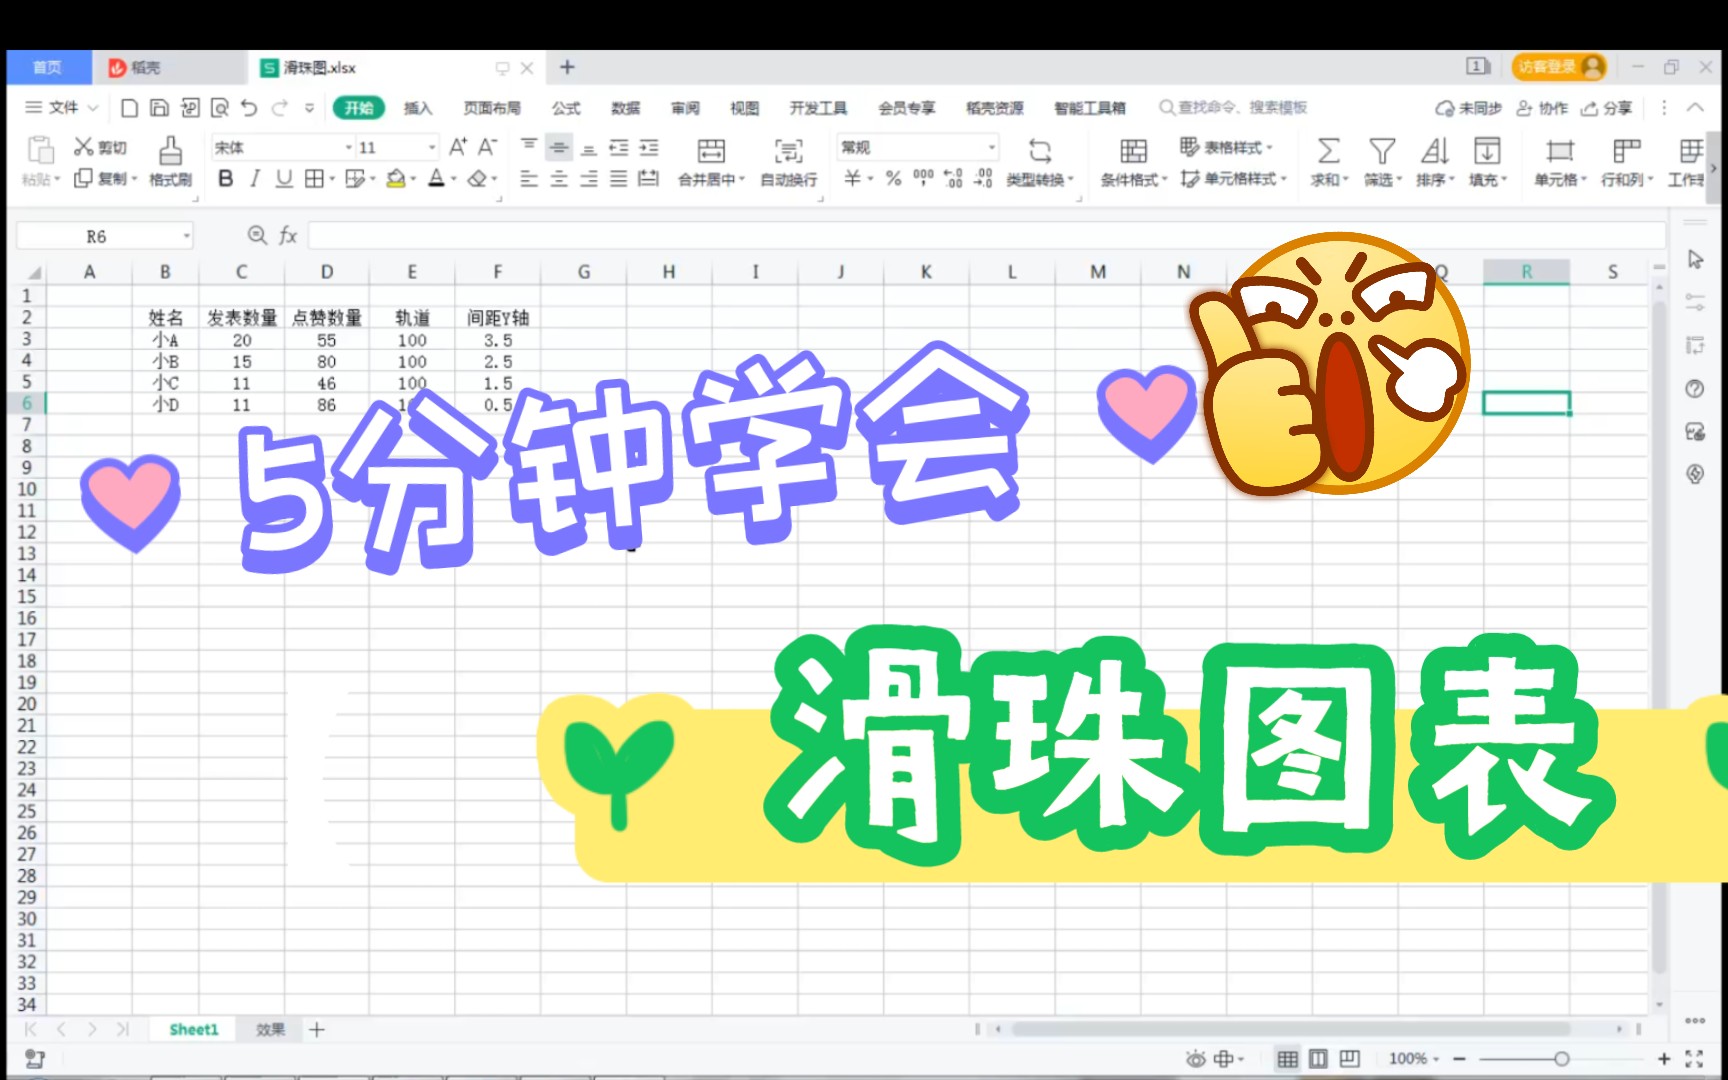
Task: Toggle Bold formatting
Action: pyautogui.click(x=226, y=178)
